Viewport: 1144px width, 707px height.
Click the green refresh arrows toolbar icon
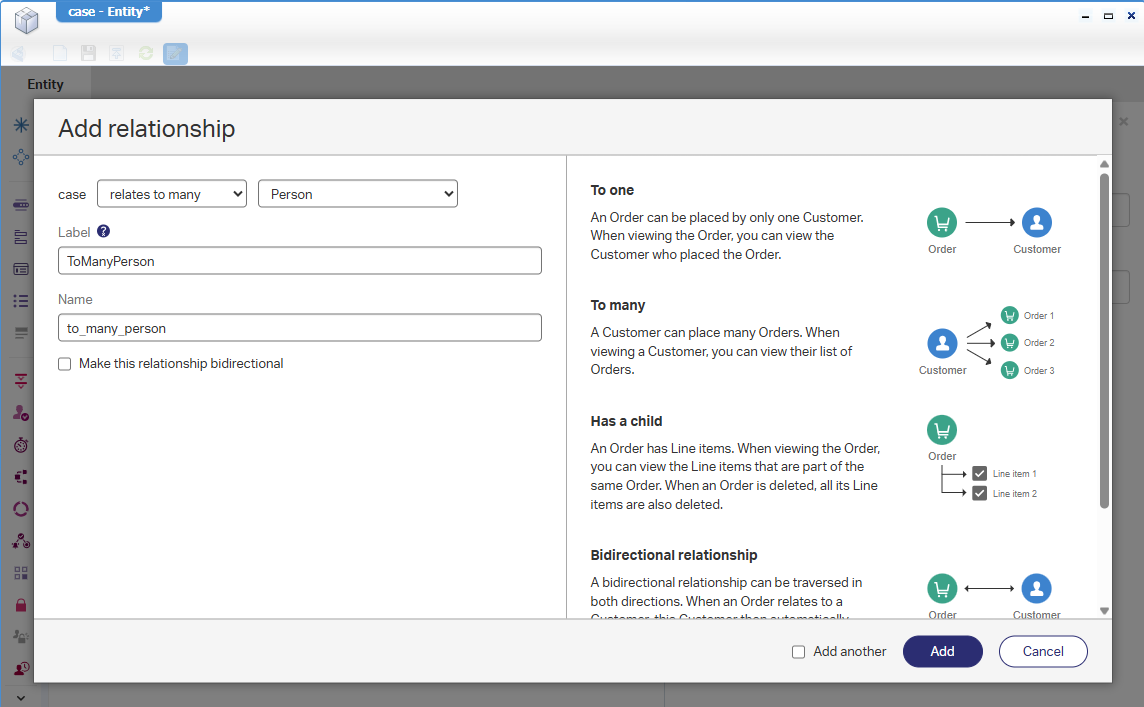(x=146, y=54)
